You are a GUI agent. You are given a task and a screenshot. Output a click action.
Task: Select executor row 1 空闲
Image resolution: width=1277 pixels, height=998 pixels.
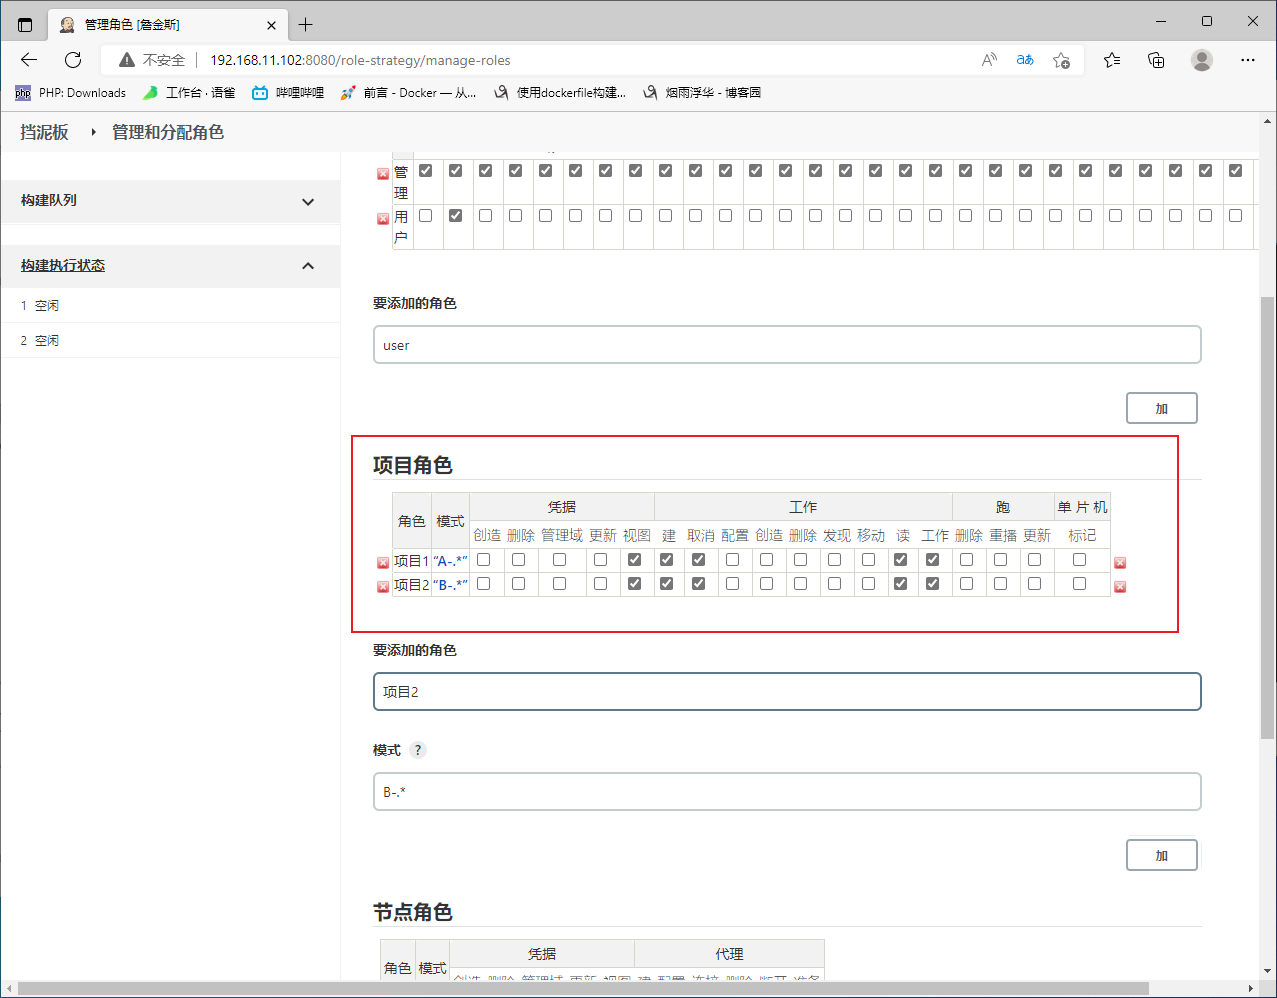click(x=170, y=305)
